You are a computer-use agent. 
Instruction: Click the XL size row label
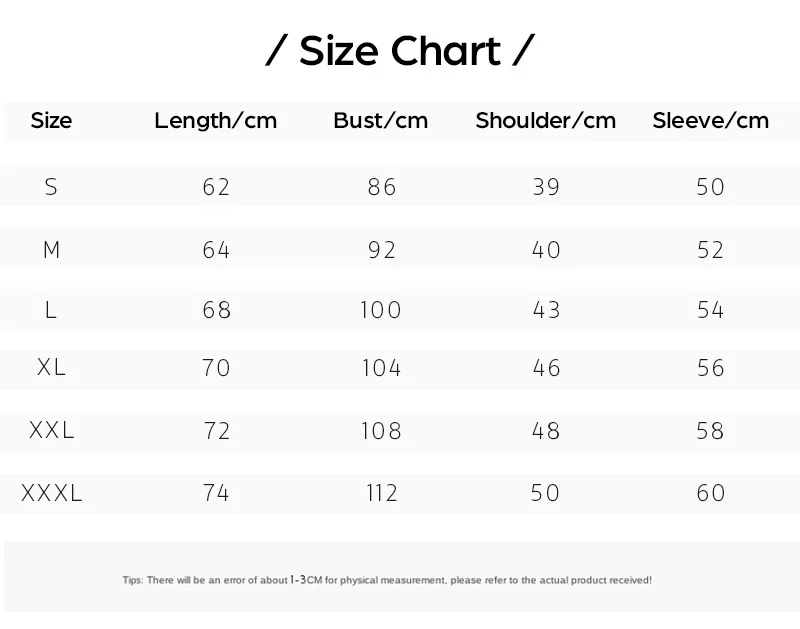(x=51, y=367)
